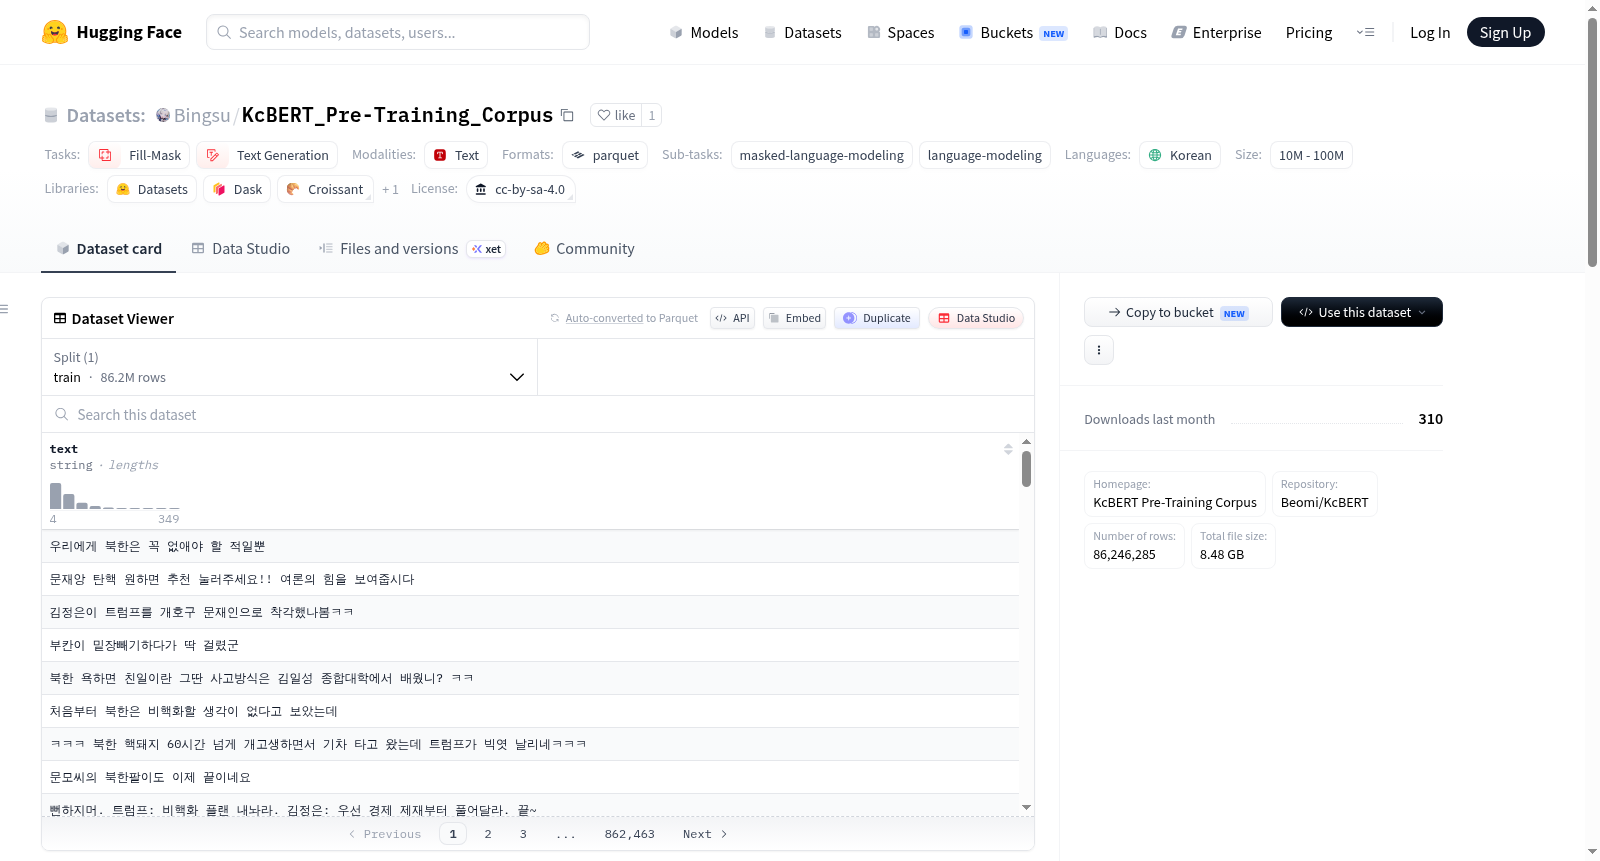
Task: Open the Docs nav item
Action: pos(1119,32)
